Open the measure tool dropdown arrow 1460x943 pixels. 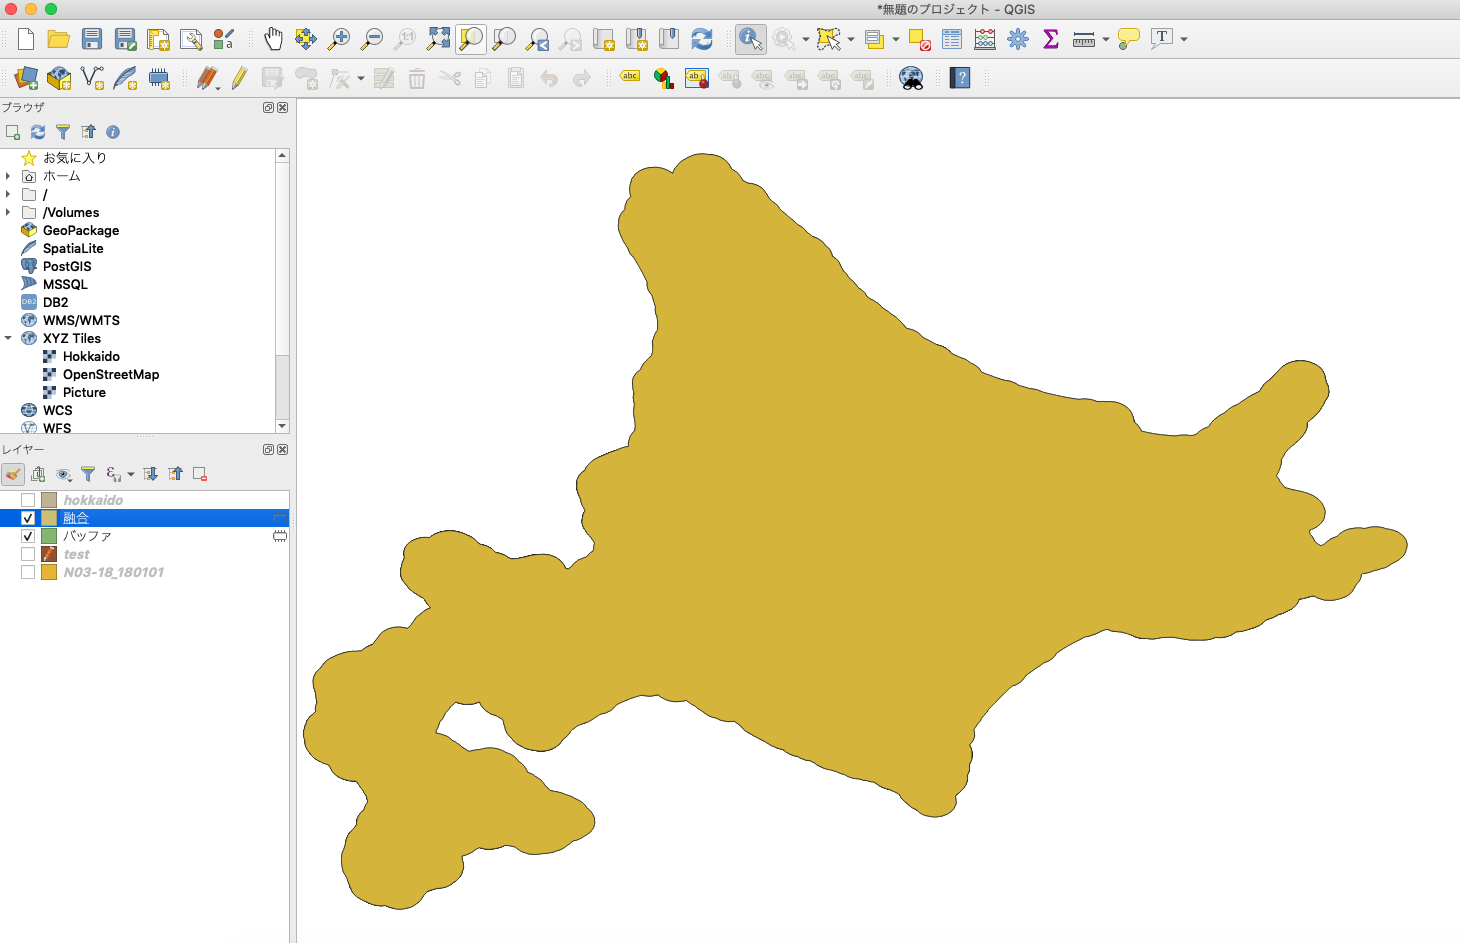click(1106, 40)
